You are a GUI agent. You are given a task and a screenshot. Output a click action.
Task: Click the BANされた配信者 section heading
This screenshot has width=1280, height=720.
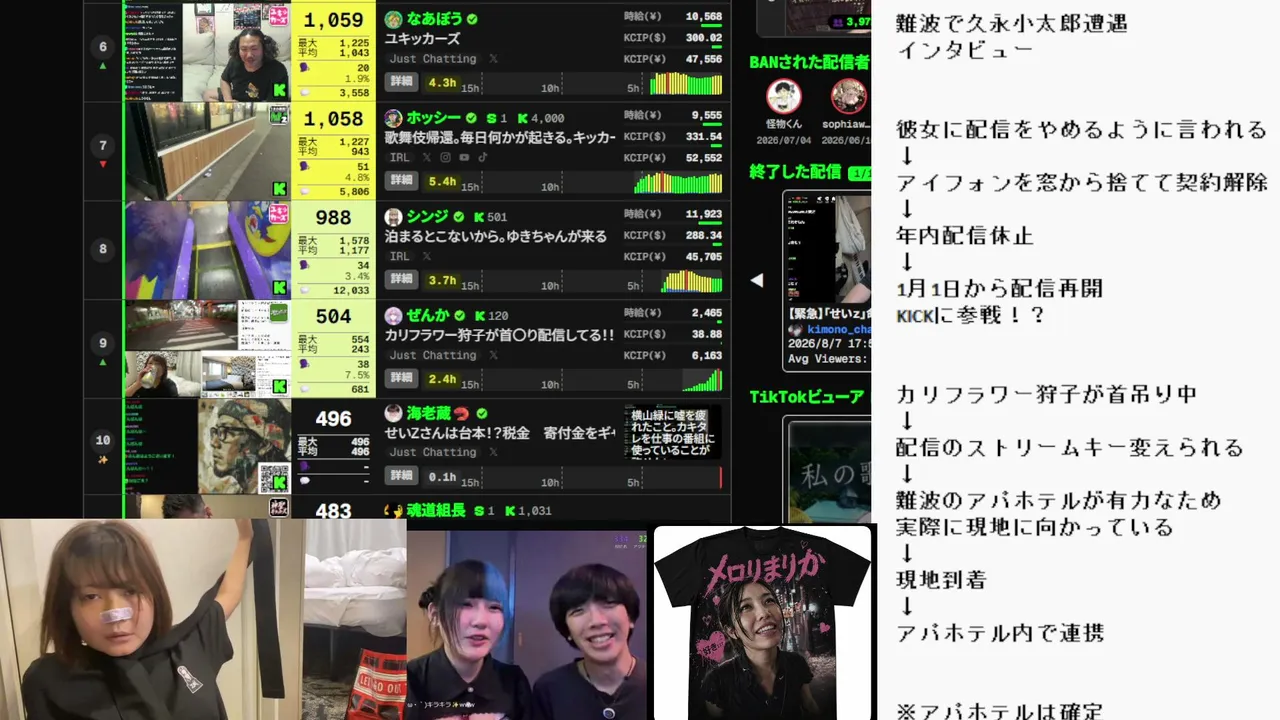point(809,62)
